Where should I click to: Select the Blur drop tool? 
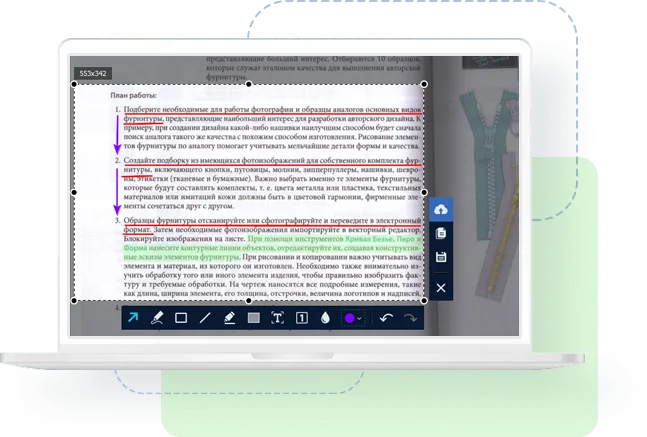coord(325,318)
